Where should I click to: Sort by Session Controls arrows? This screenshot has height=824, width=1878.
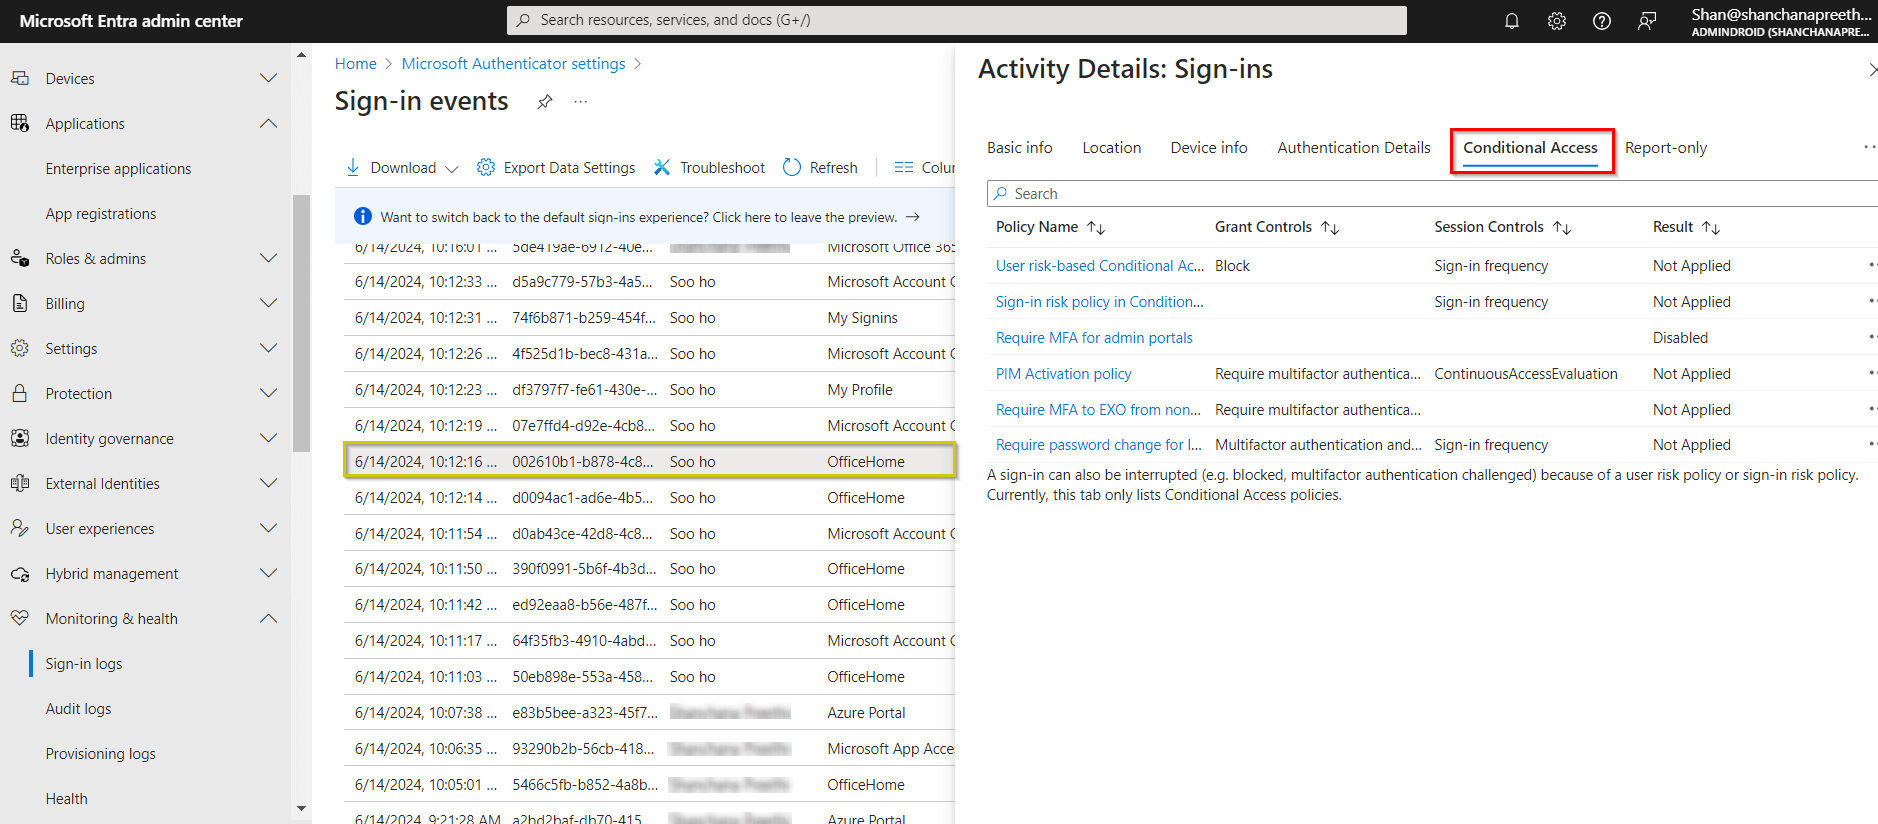(1562, 228)
